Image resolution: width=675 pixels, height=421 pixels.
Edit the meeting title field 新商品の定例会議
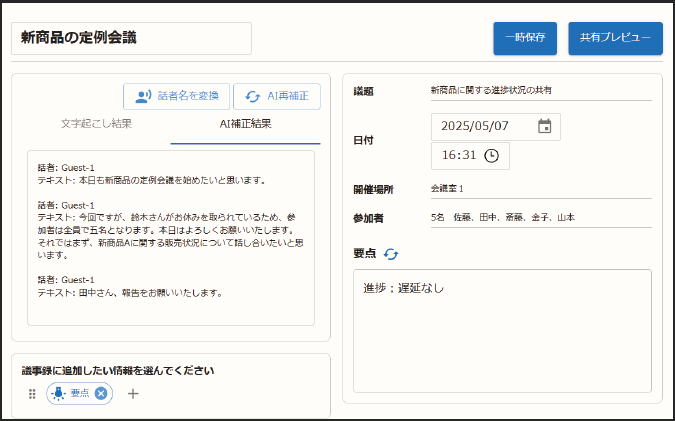(x=131, y=38)
